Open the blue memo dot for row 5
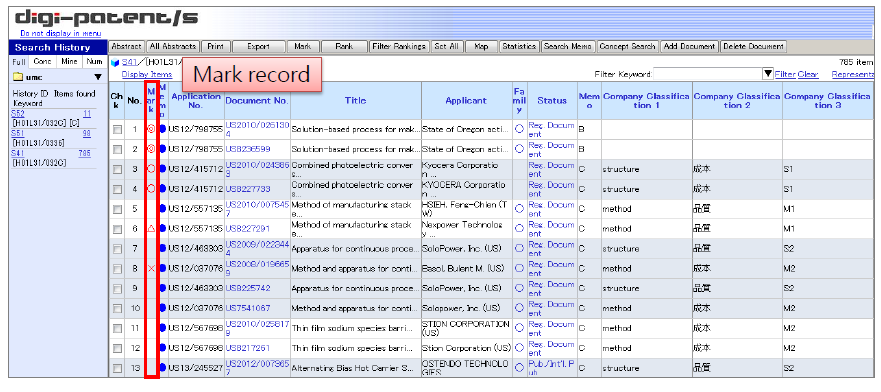 click(163, 208)
